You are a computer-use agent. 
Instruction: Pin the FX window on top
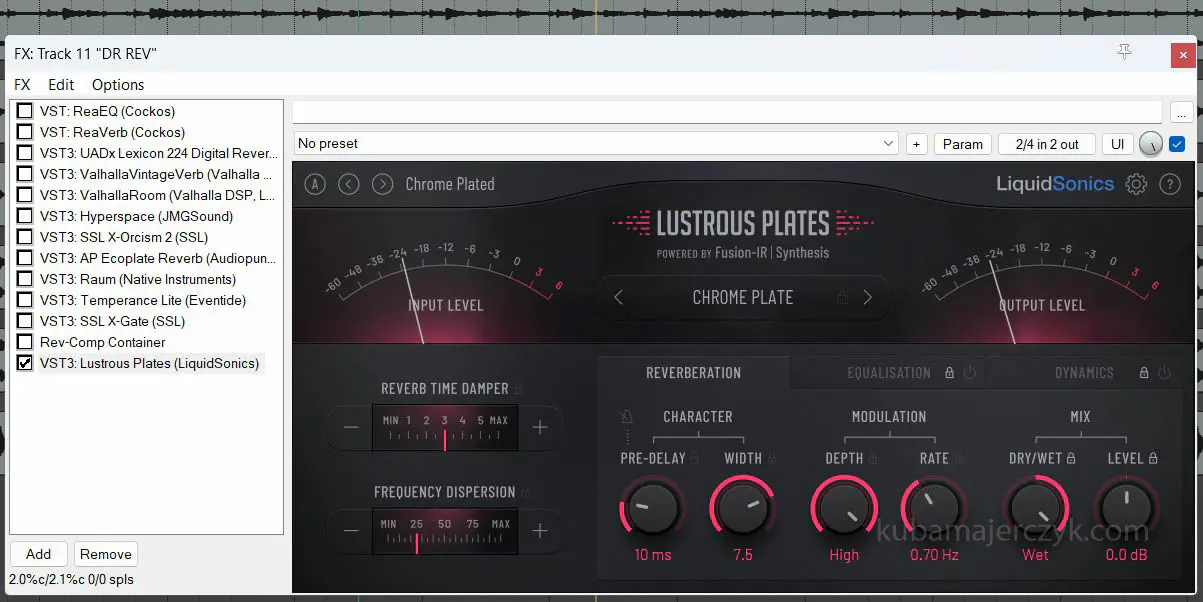pyautogui.click(x=1125, y=53)
